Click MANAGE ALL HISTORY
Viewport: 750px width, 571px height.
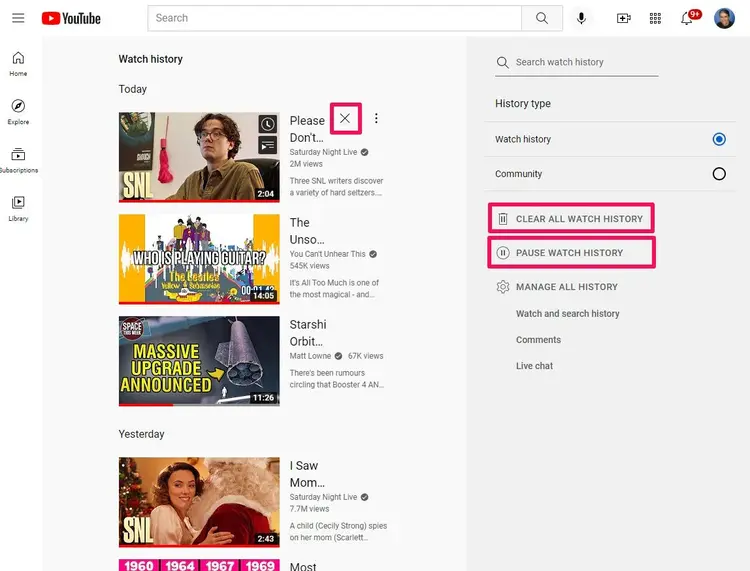[x=557, y=287]
